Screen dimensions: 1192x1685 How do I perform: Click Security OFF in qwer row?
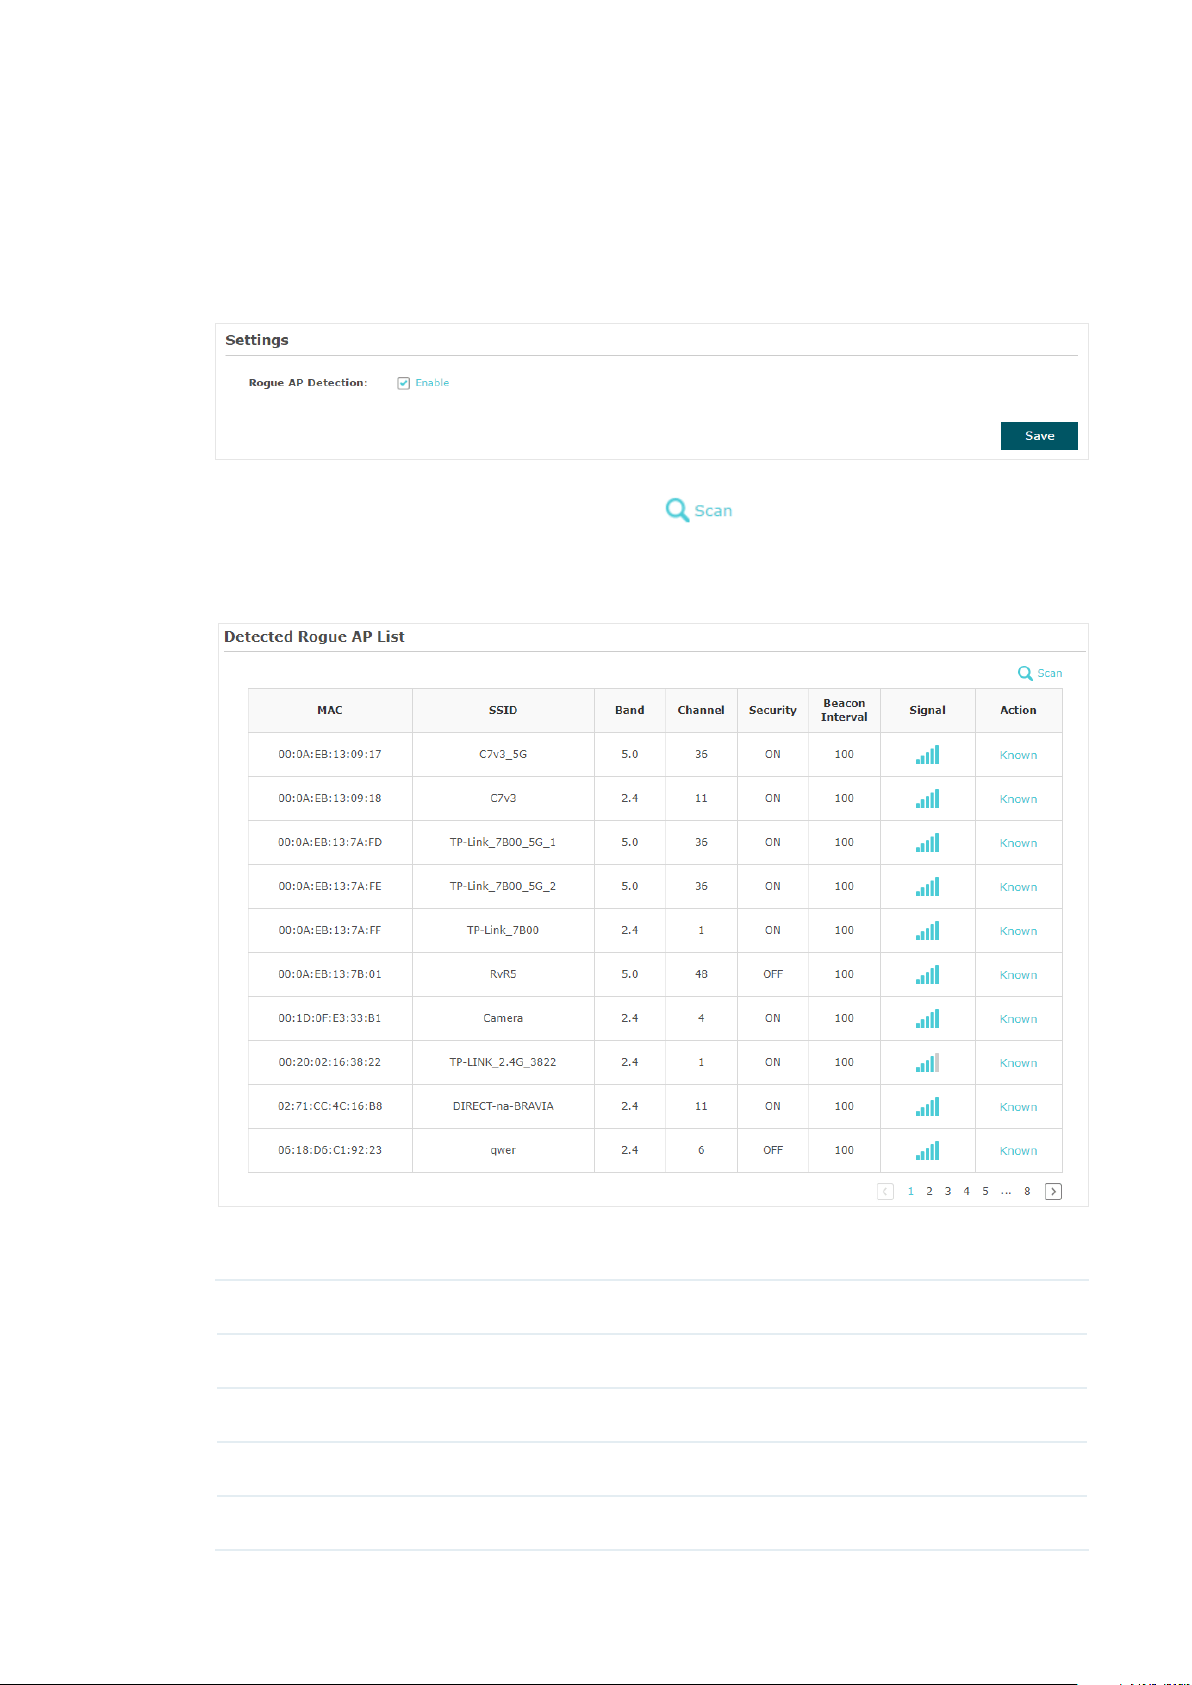(x=773, y=1150)
